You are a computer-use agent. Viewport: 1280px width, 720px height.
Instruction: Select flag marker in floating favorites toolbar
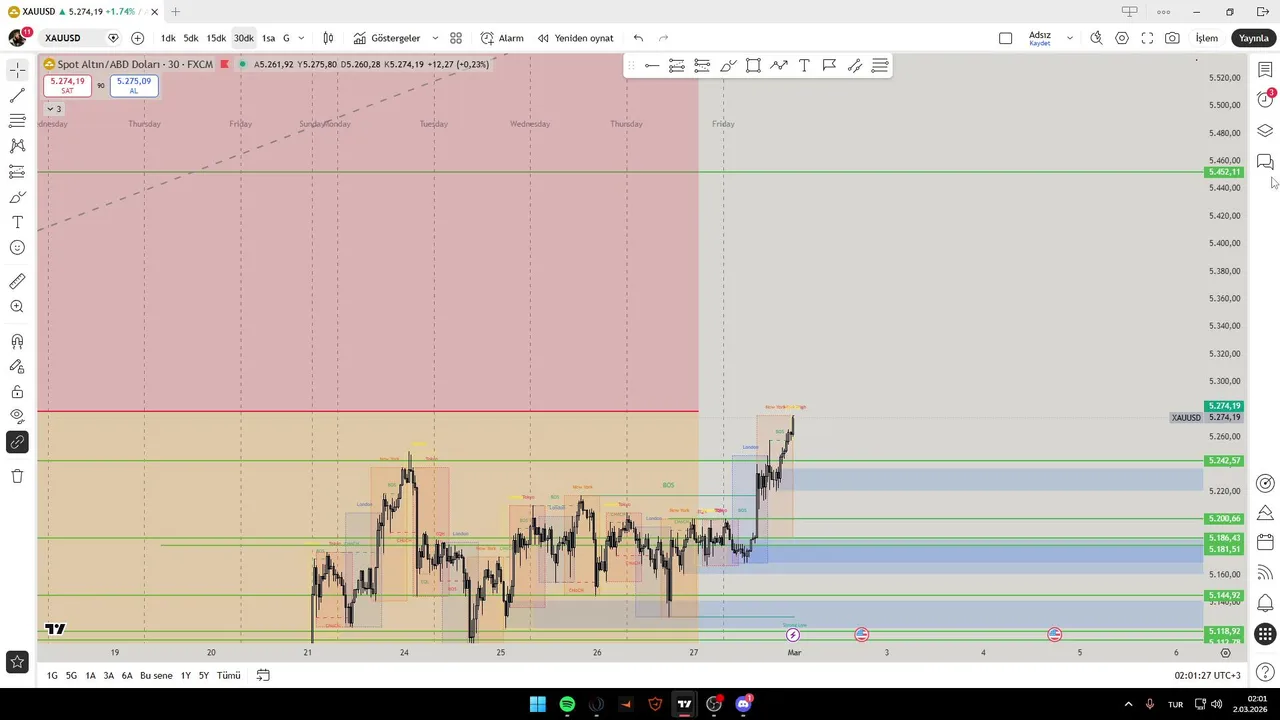[829, 66]
